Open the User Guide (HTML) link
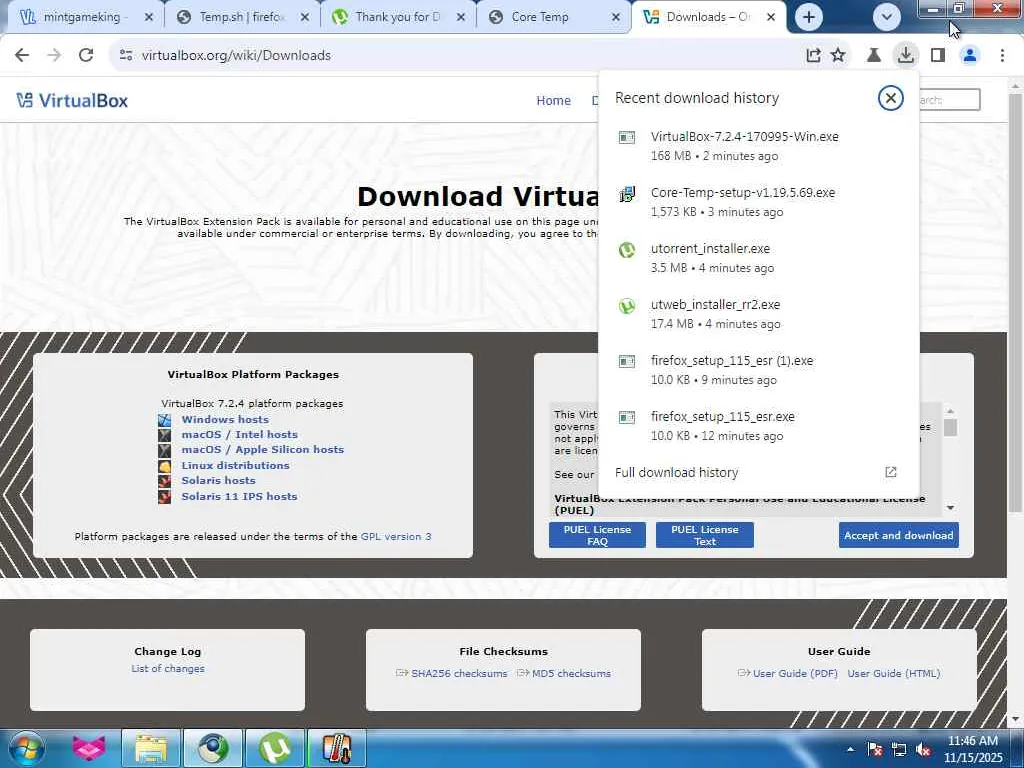This screenshot has height=768, width=1024. 893,673
